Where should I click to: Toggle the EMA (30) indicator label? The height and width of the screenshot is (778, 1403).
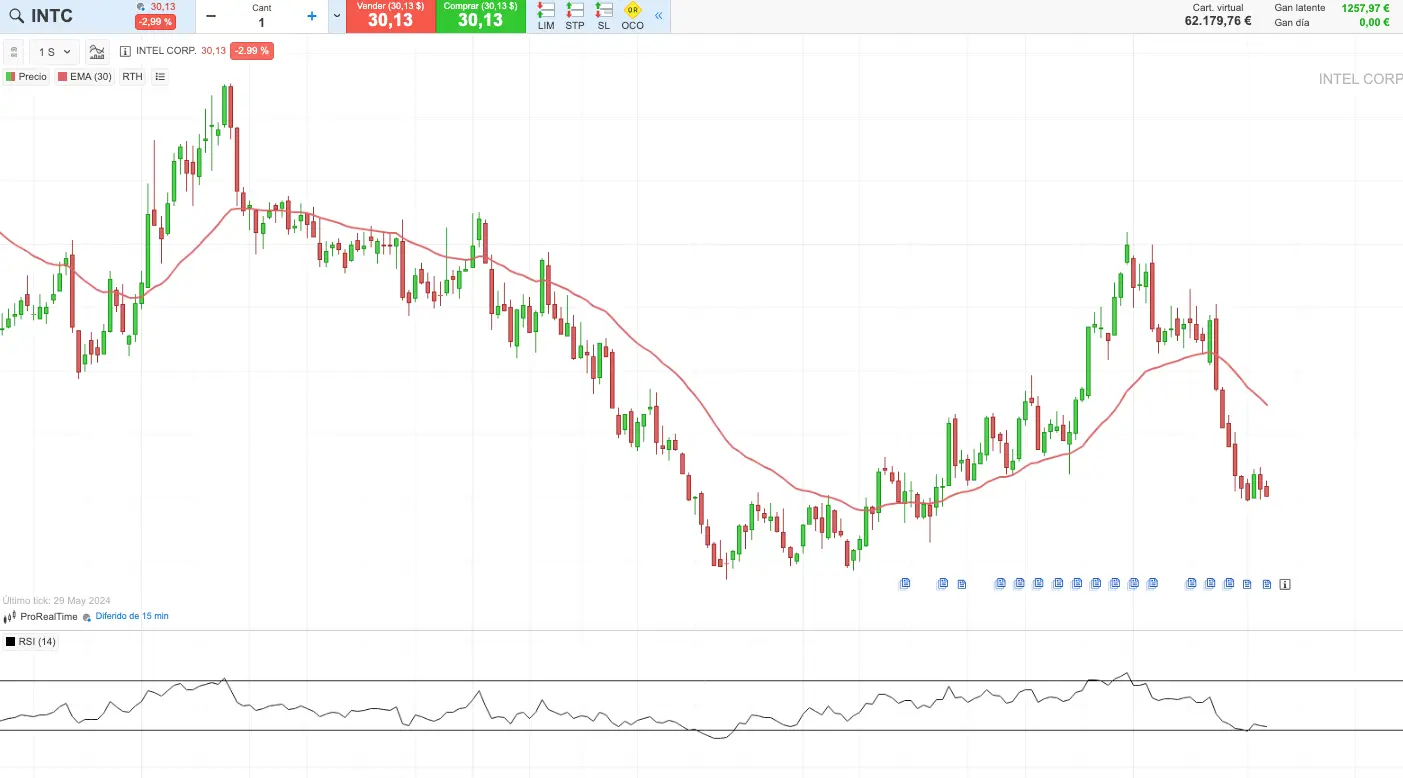pyautogui.click(x=85, y=77)
